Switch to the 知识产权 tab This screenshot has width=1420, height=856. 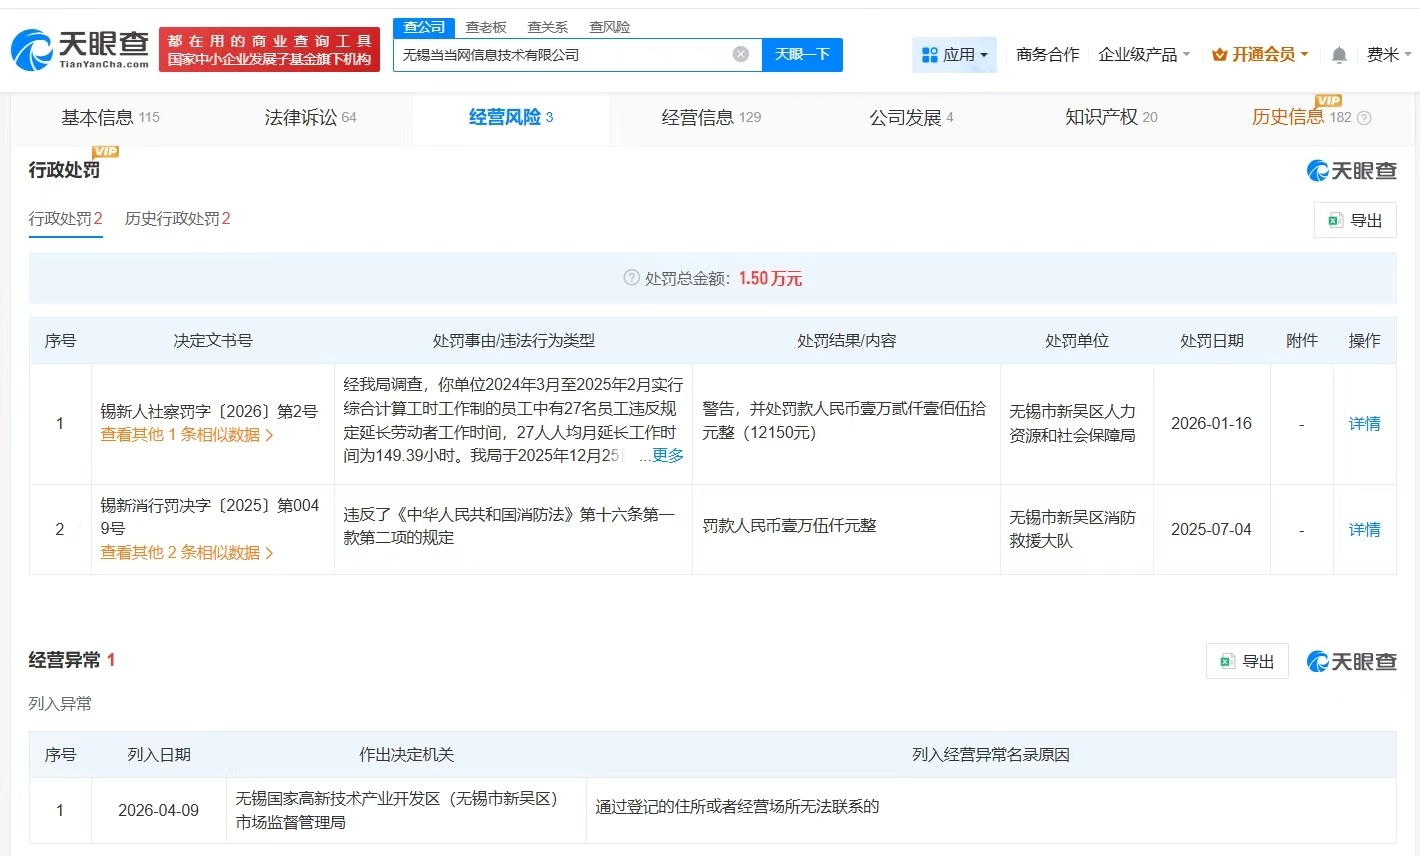1110,118
